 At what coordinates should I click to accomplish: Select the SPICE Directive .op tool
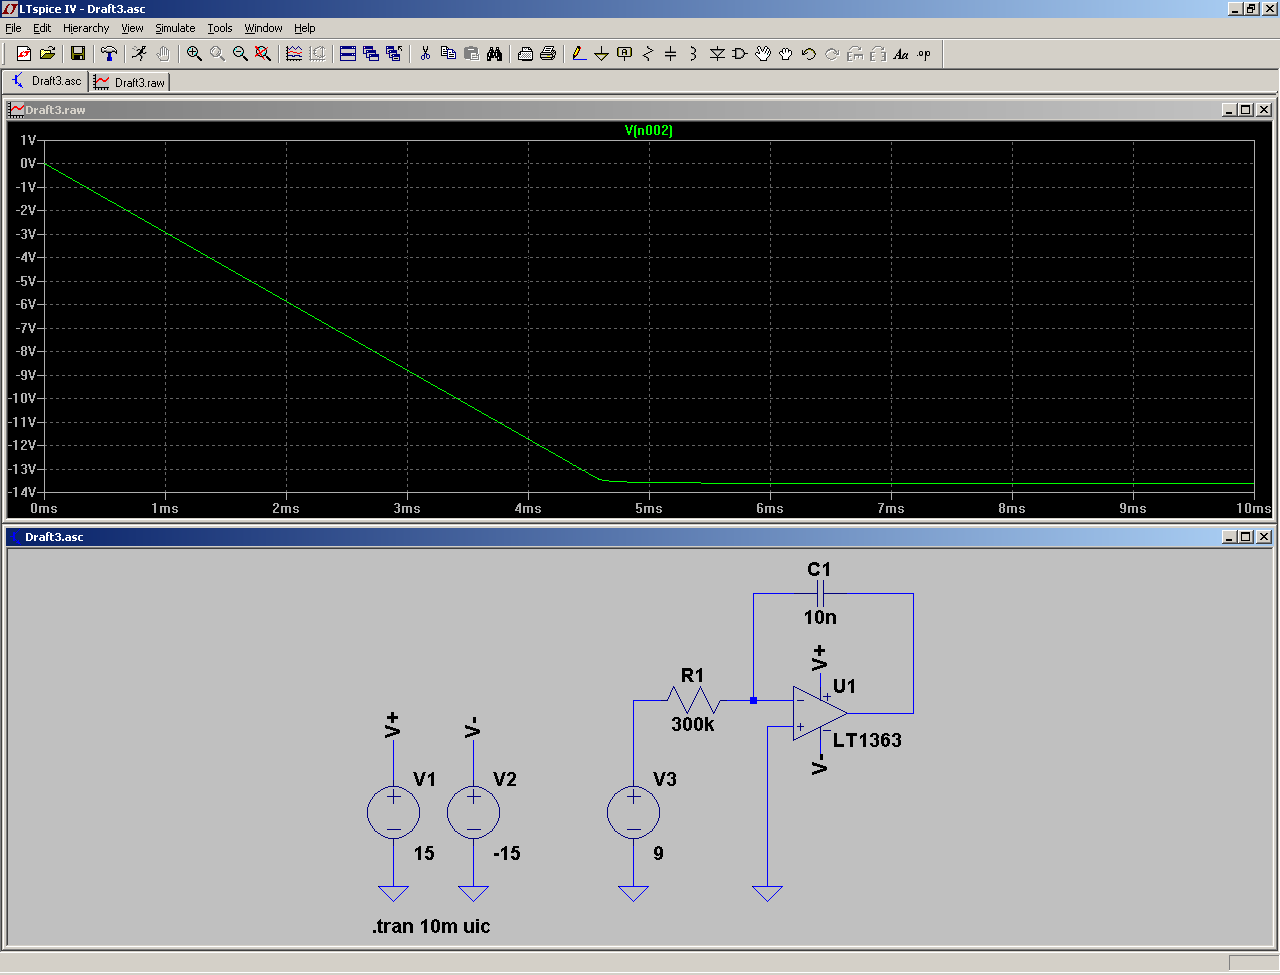(924, 54)
